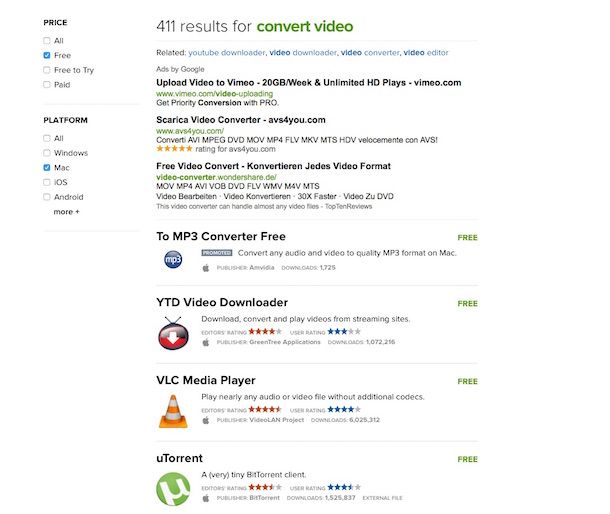This screenshot has height=514, width=610.
Task: Click the Upload Video to Vimeo ad
Action: pyautogui.click(x=309, y=82)
